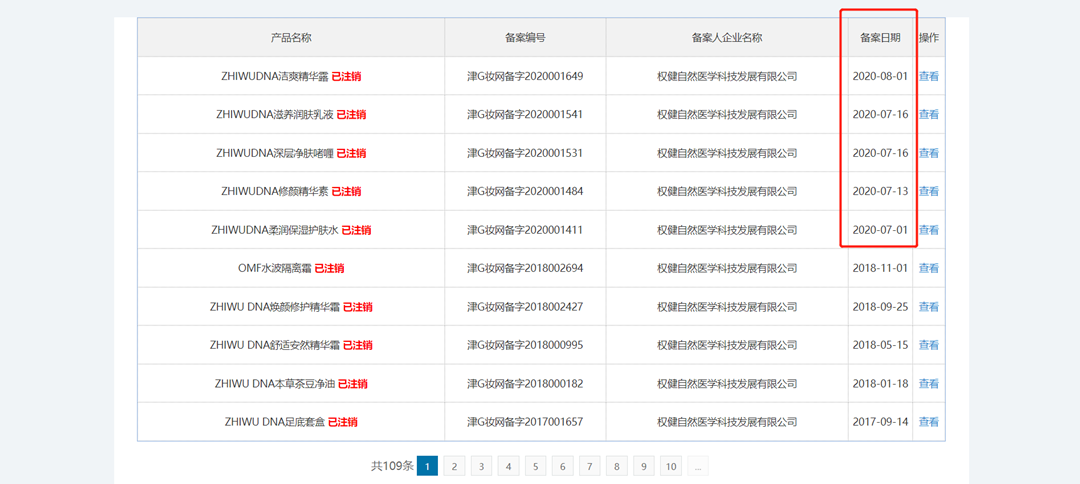Select page 5 in pagination
This screenshot has width=1080, height=484.
(535, 466)
